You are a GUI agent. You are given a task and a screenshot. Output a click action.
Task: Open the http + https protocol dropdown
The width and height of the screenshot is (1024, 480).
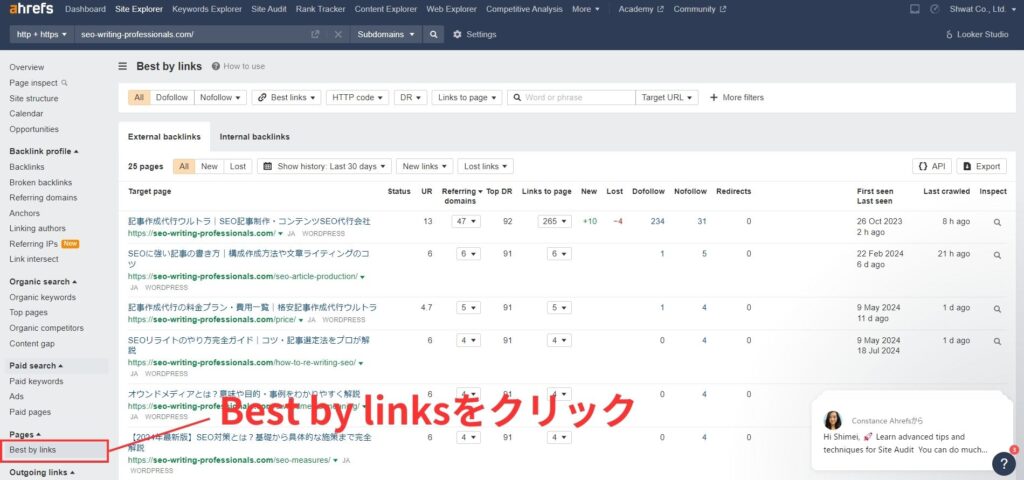42,35
